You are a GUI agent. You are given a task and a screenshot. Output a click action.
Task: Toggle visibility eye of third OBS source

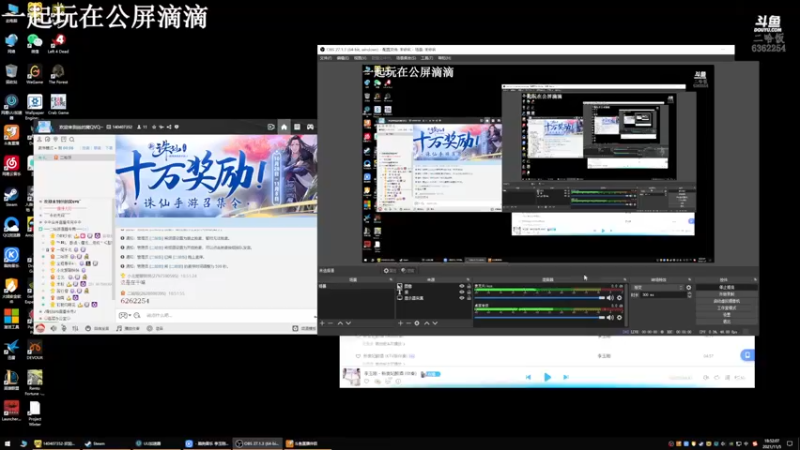click(x=462, y=298)
